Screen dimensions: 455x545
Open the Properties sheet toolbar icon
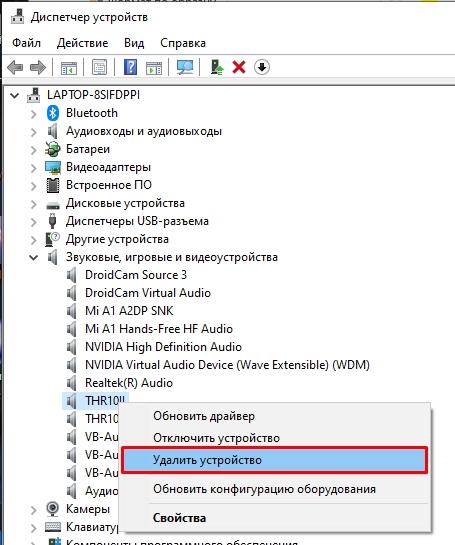pyautogui.click(x=99, y=67)
